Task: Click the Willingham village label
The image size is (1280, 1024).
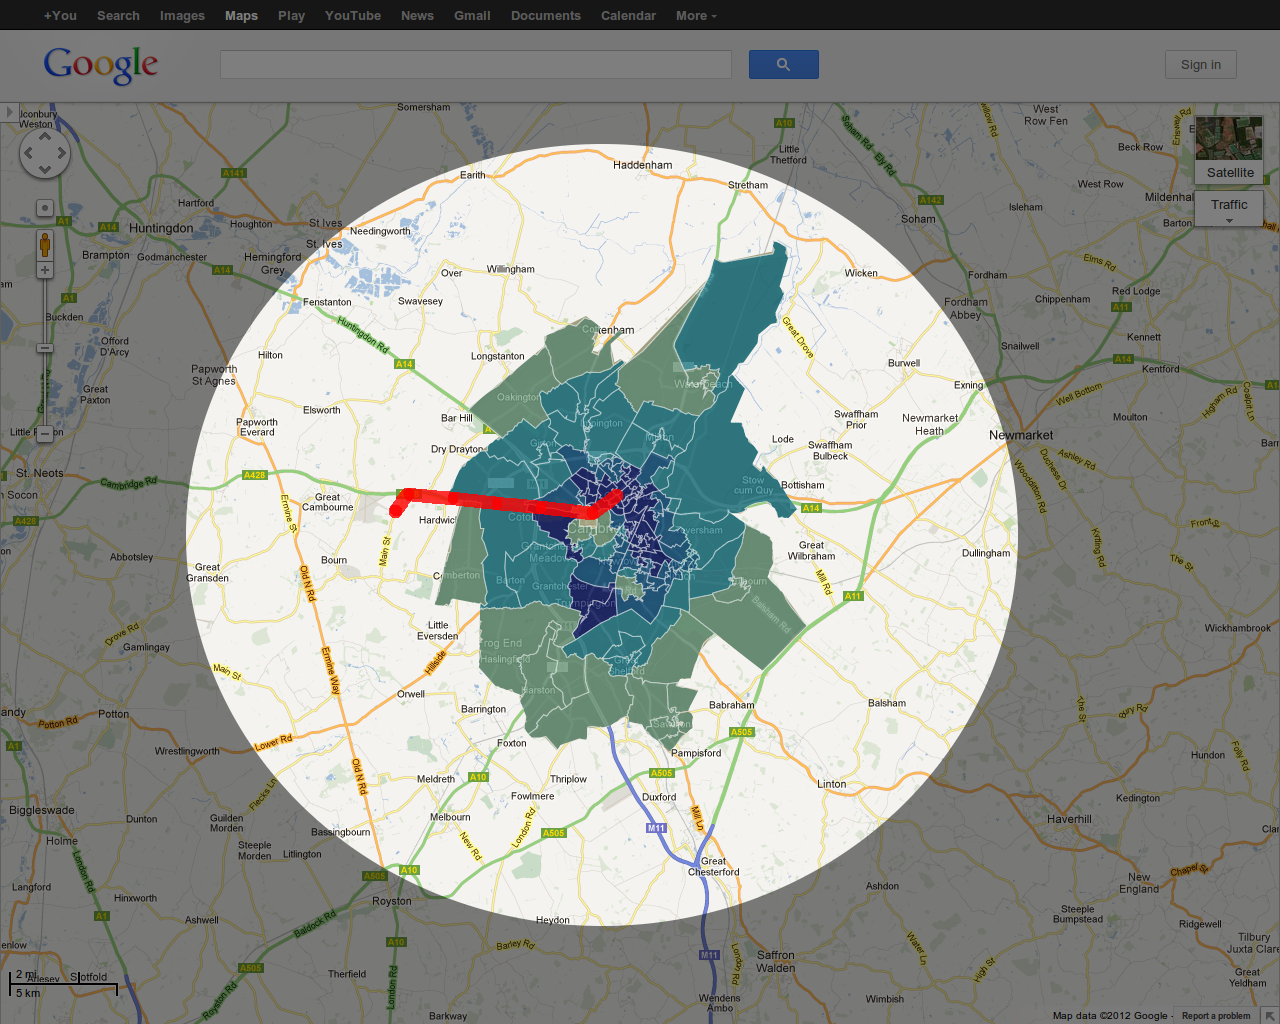Action: pos(511,269)
